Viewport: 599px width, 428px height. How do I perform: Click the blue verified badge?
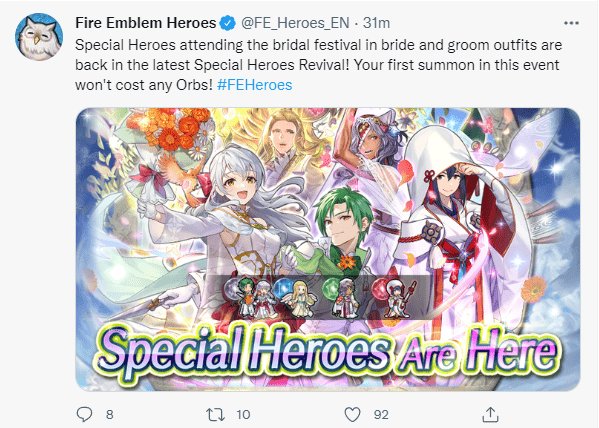[x=227, y=23]
